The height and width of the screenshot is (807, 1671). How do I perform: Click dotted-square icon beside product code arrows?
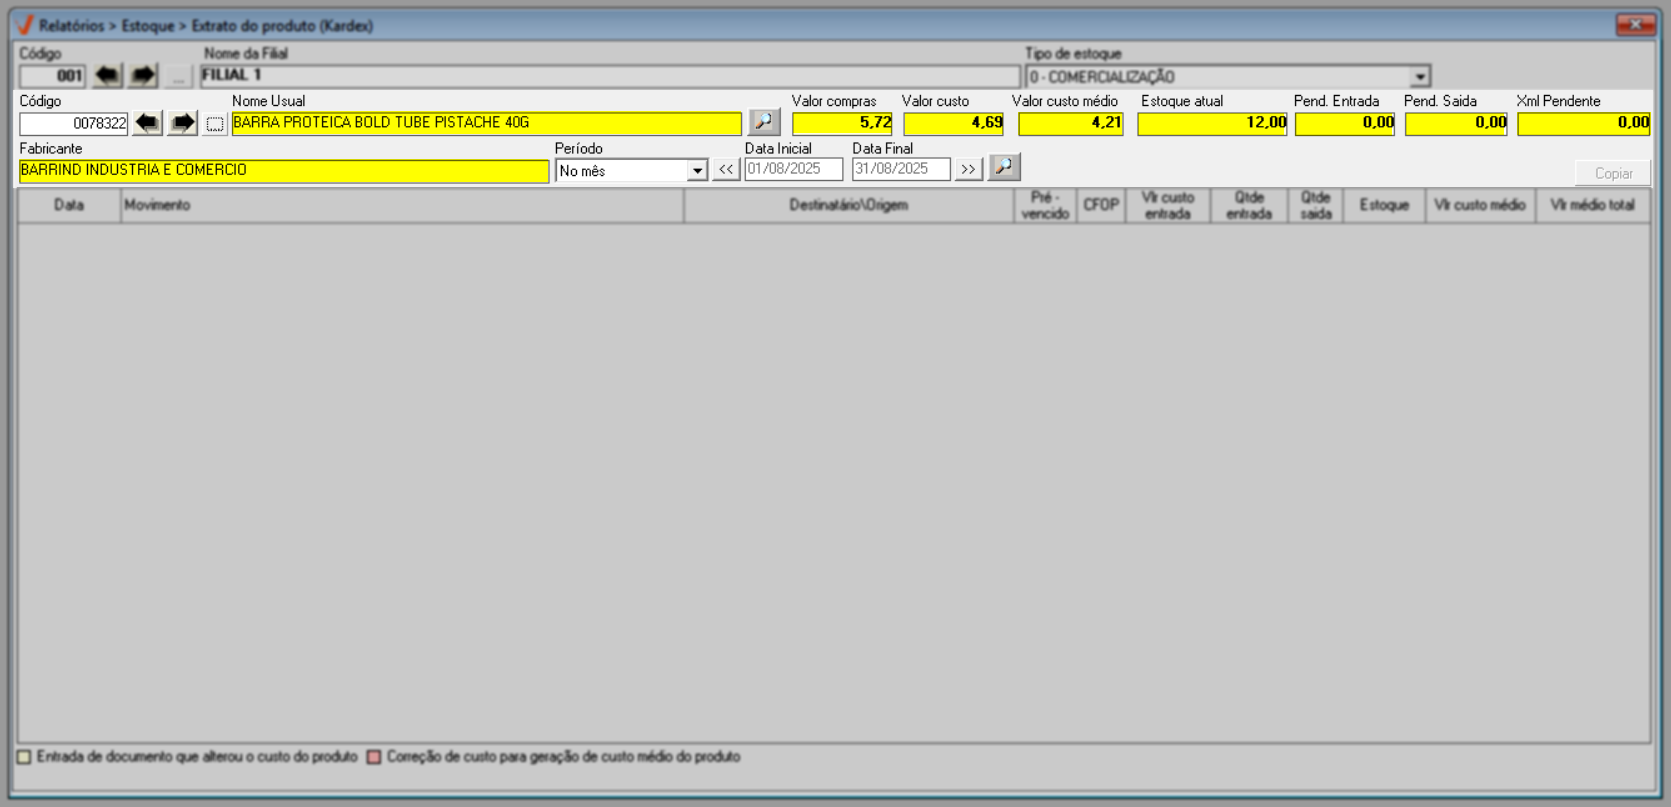(x=215, y=124)
